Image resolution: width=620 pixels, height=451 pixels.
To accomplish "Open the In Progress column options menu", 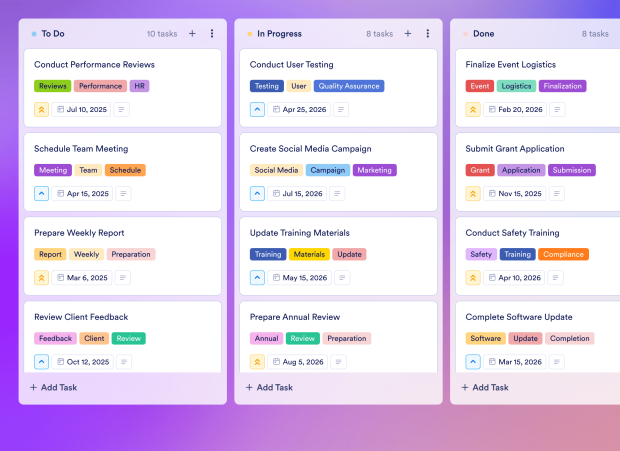I will click(428, 33).
